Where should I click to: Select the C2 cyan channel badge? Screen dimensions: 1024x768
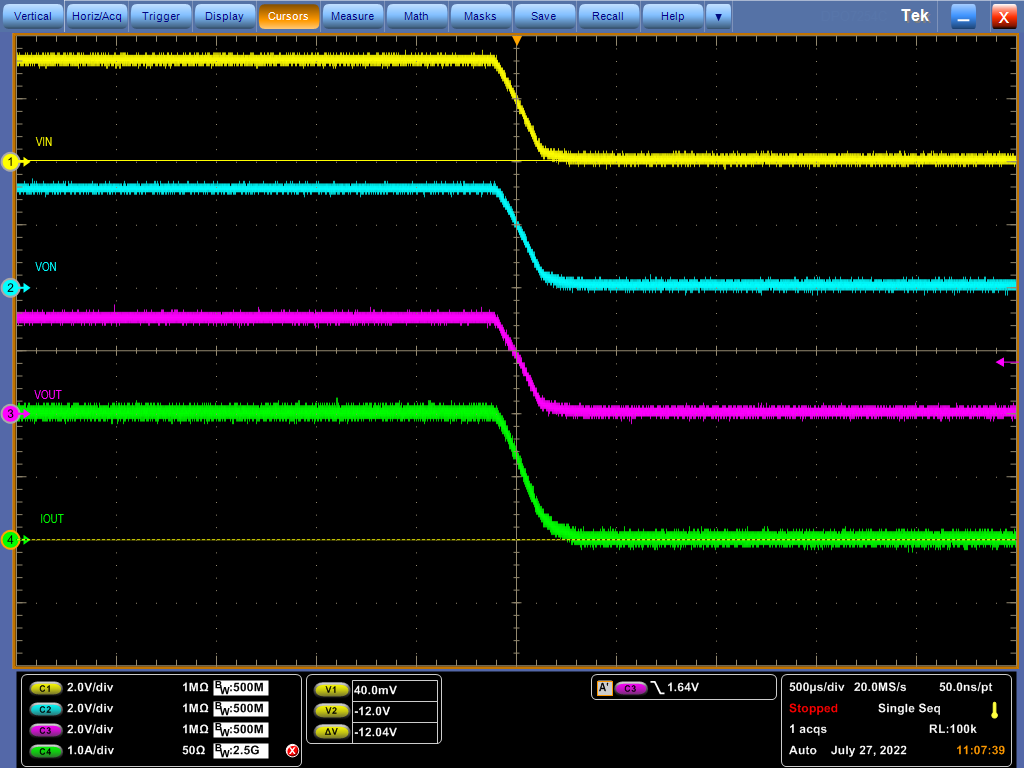pyautogui.click(x=44, y=709)
